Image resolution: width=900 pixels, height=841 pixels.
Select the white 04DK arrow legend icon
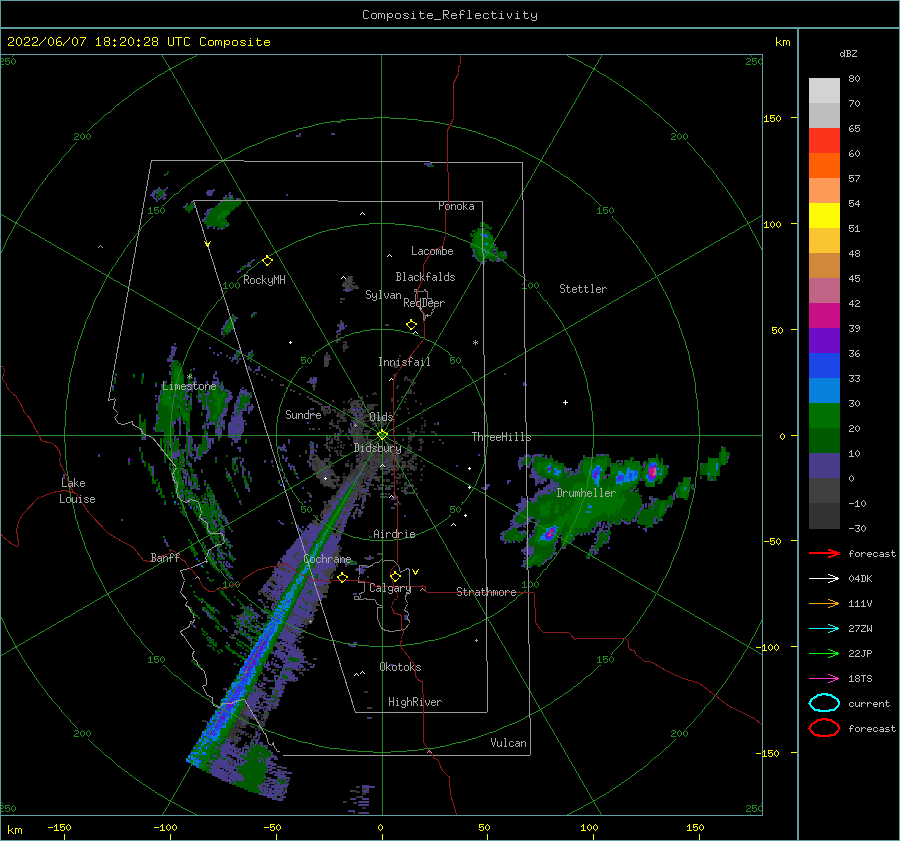824,578
